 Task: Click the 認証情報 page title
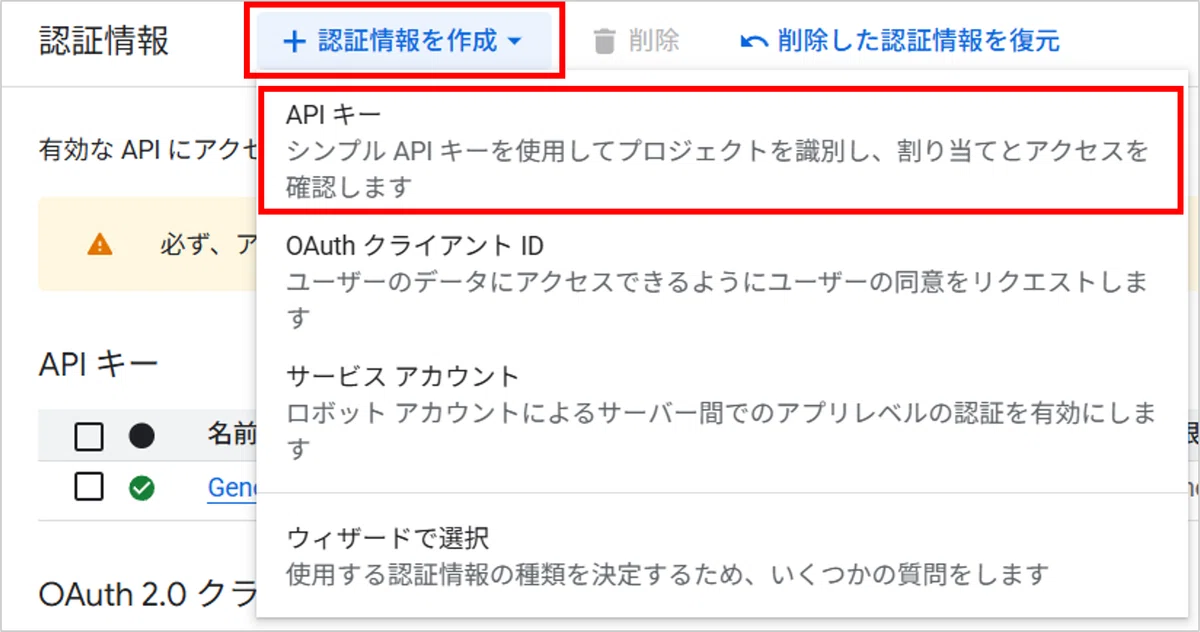(104, 42)
